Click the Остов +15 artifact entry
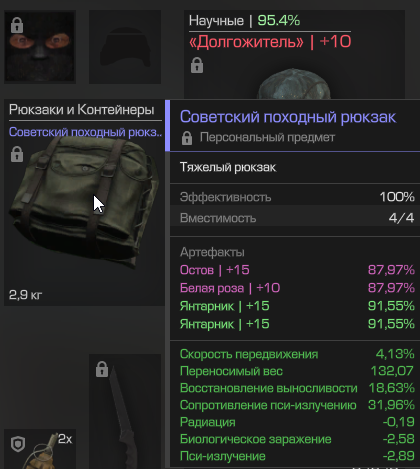This screenshot has width=420, height=469. click(297, 270)
